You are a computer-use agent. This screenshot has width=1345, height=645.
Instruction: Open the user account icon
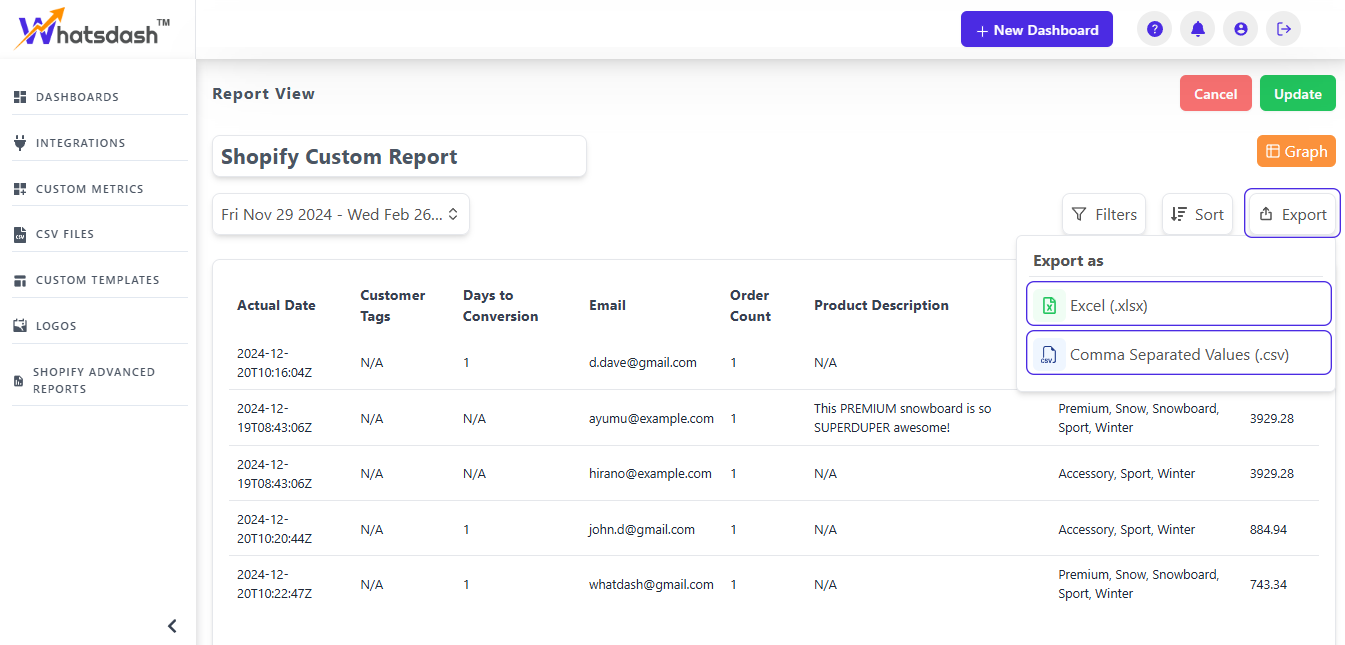(x=1241, y=30)
